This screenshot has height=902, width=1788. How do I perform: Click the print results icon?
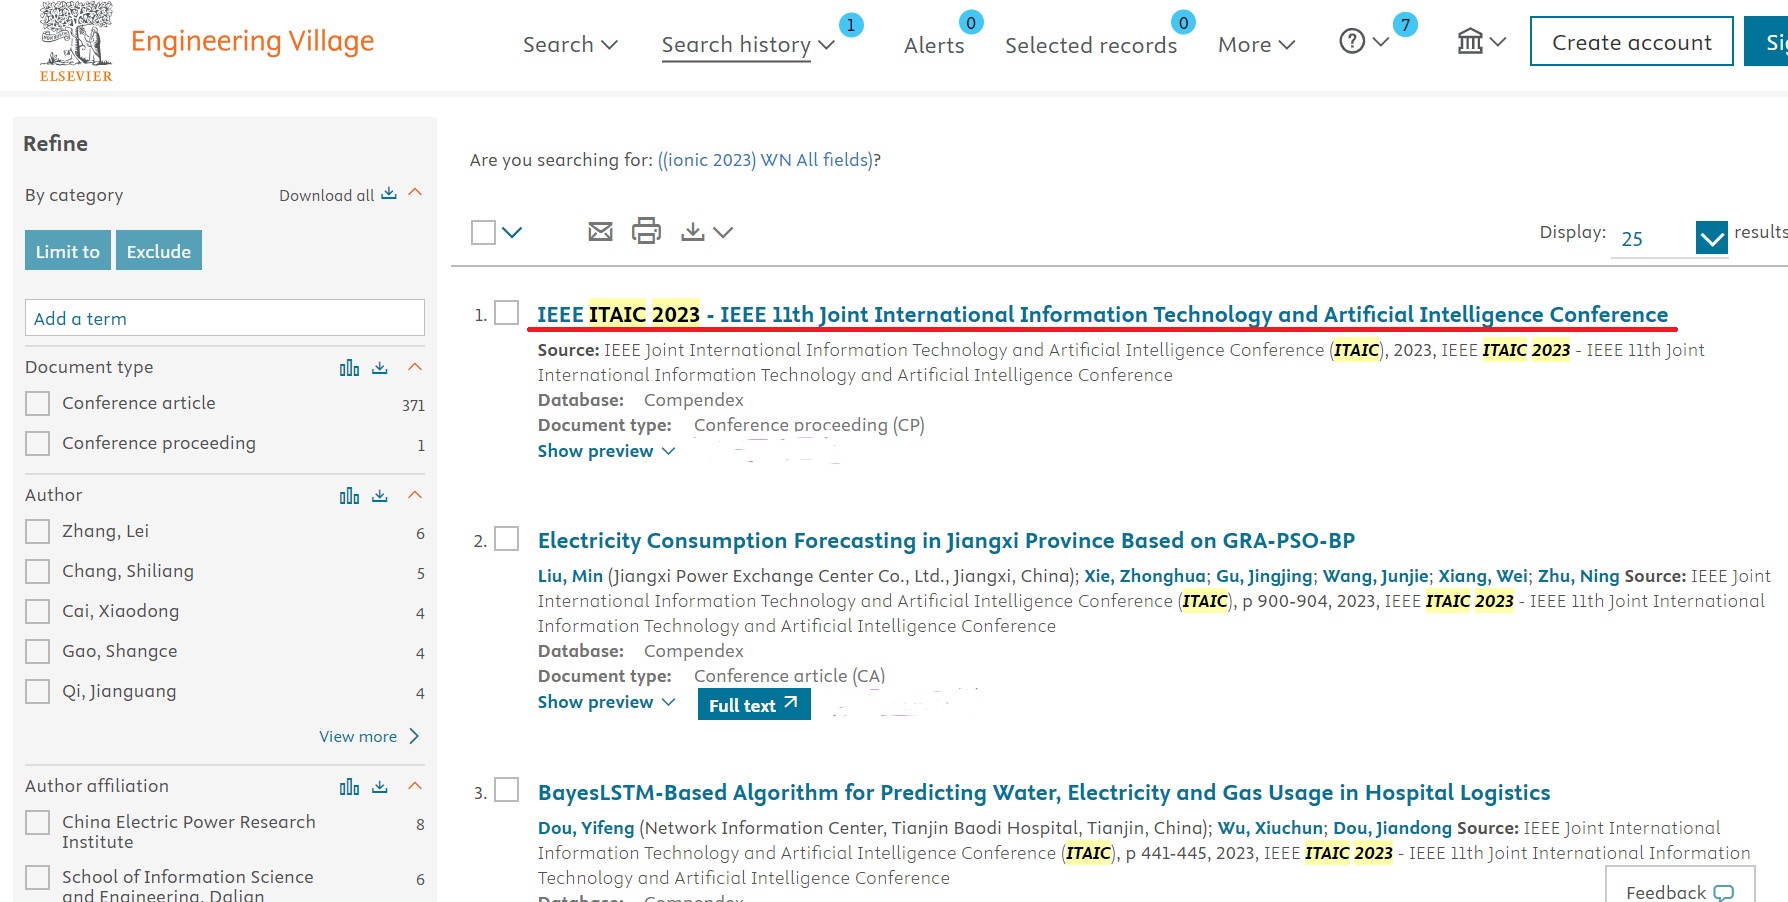646,232
